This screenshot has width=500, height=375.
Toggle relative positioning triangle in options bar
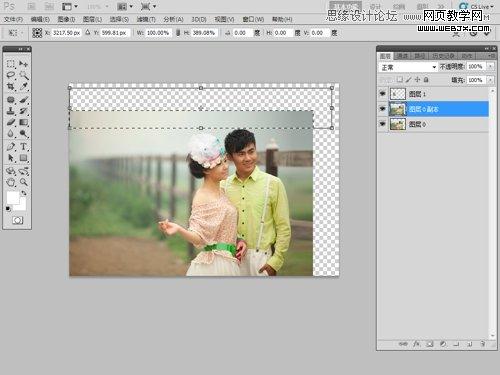click(87, 33)
